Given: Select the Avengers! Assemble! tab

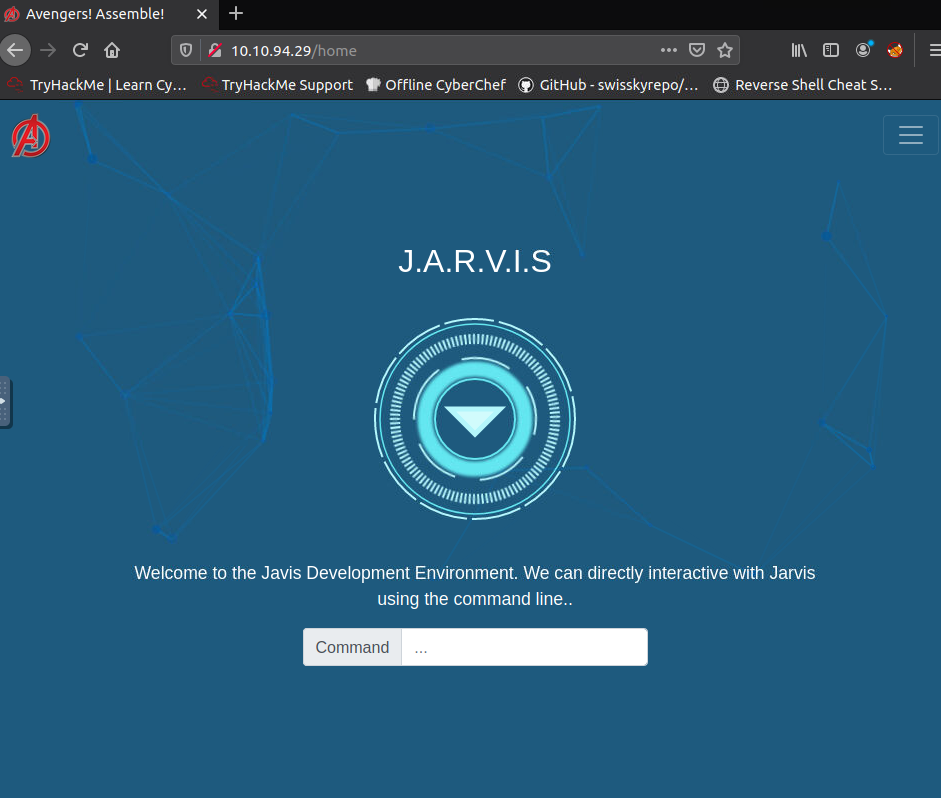Looking at the screenshot, I should point(109,14).
